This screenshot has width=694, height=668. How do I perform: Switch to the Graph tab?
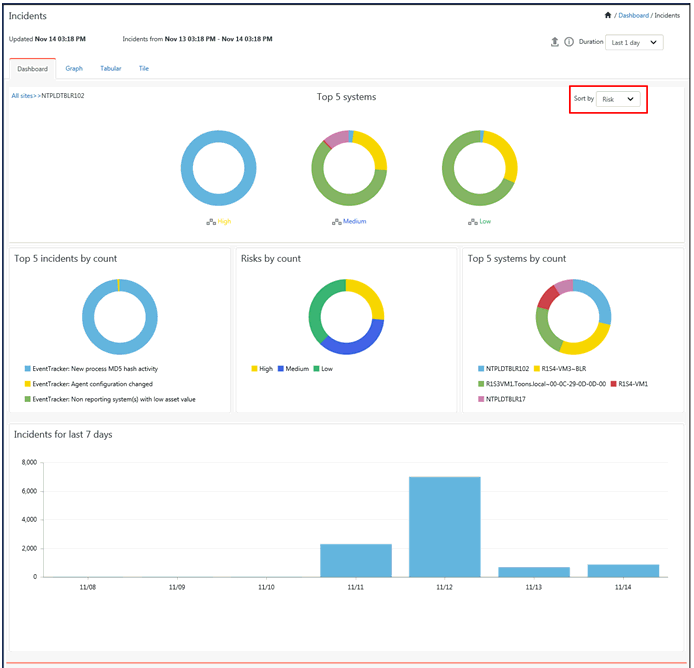click(74, 68)
